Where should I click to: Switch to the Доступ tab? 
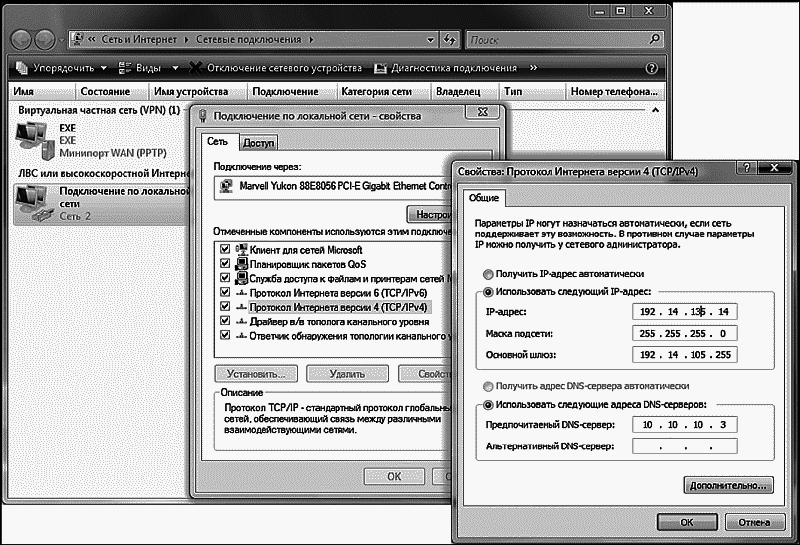click(x=258, y=143)
